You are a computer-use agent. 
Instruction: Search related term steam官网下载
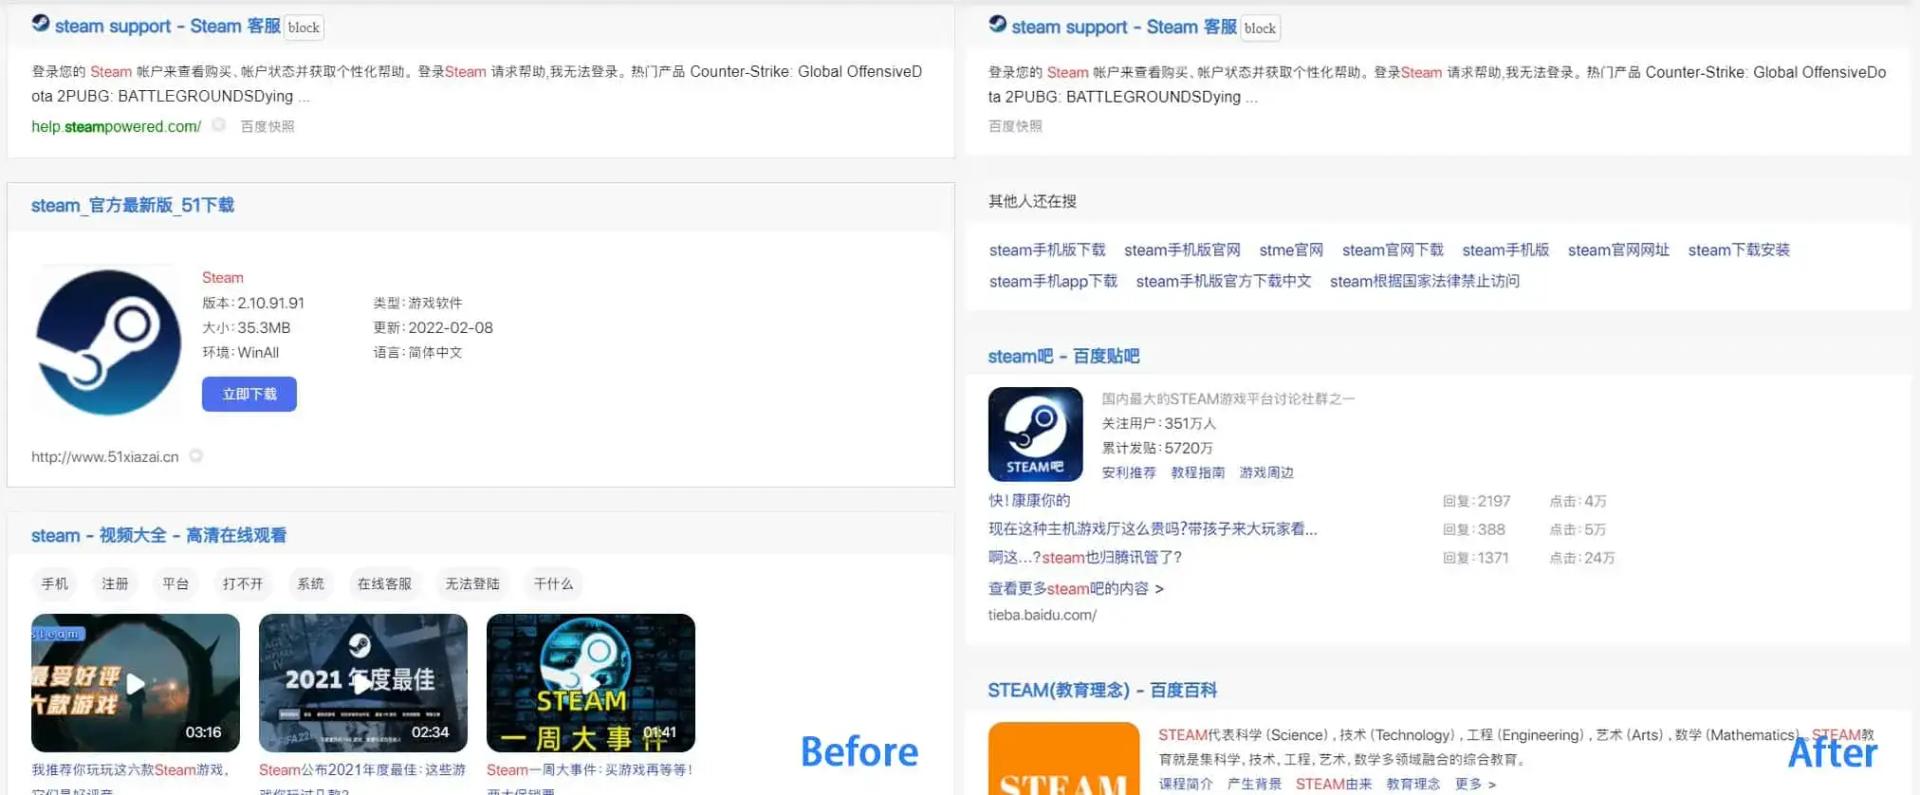(x=1393, y=250)
